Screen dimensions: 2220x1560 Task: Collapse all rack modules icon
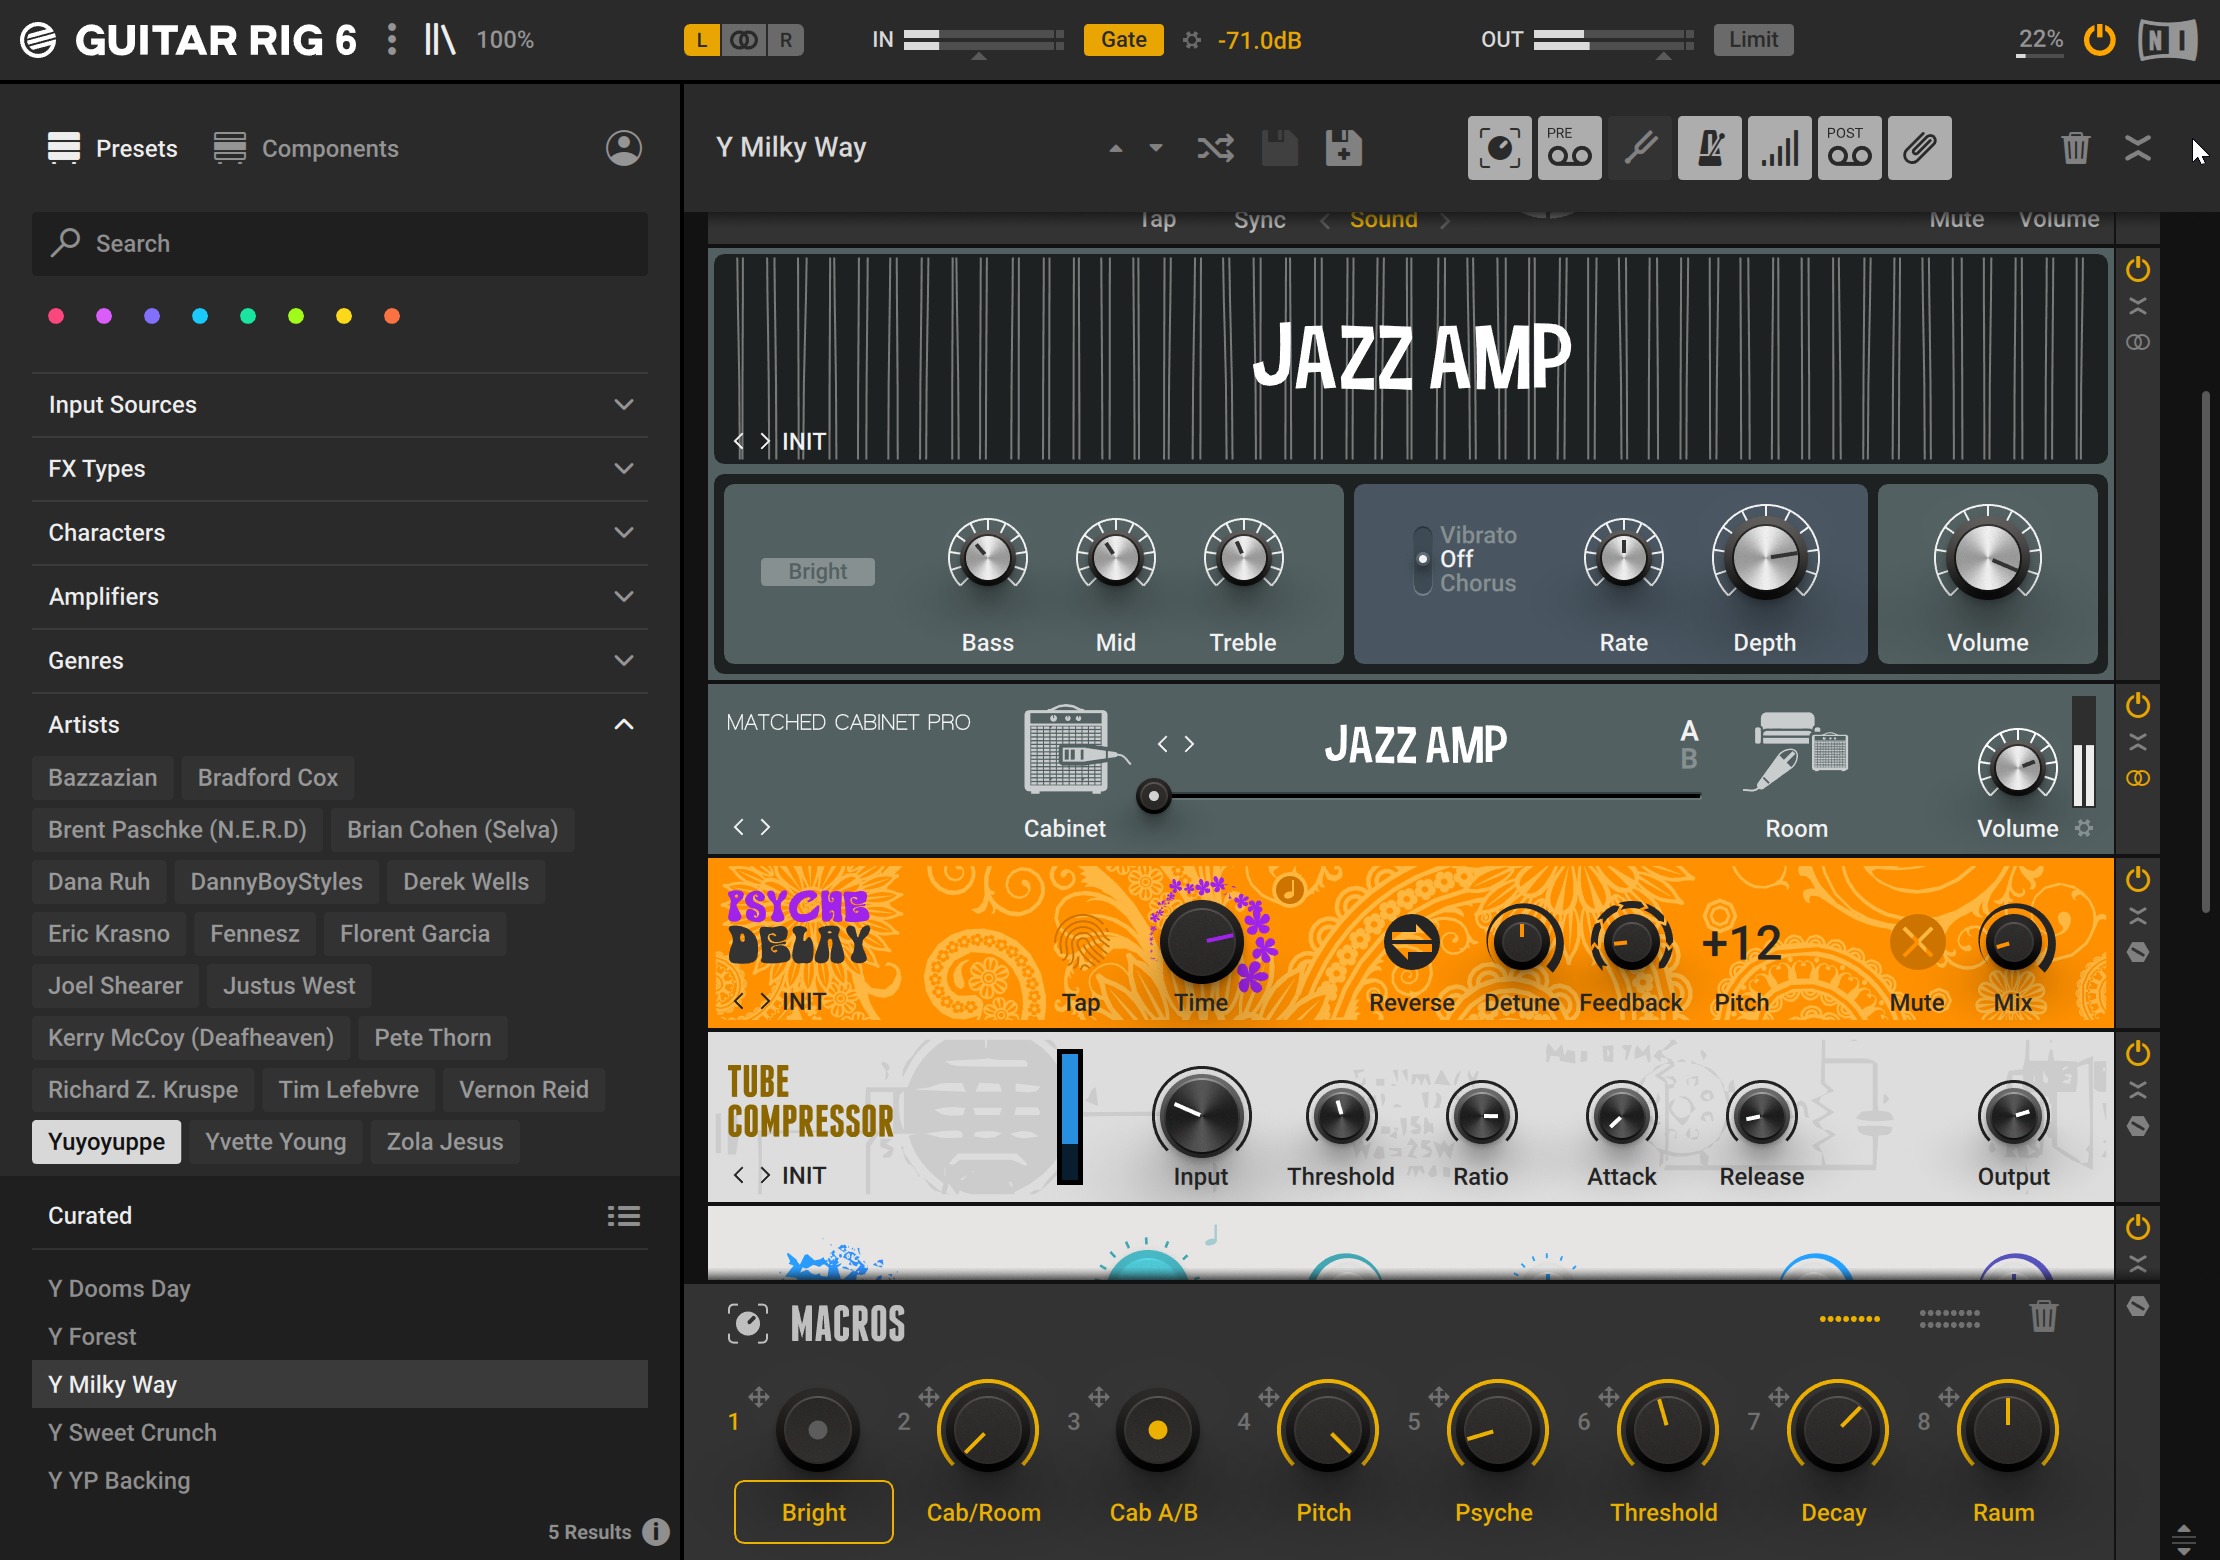2138,148
